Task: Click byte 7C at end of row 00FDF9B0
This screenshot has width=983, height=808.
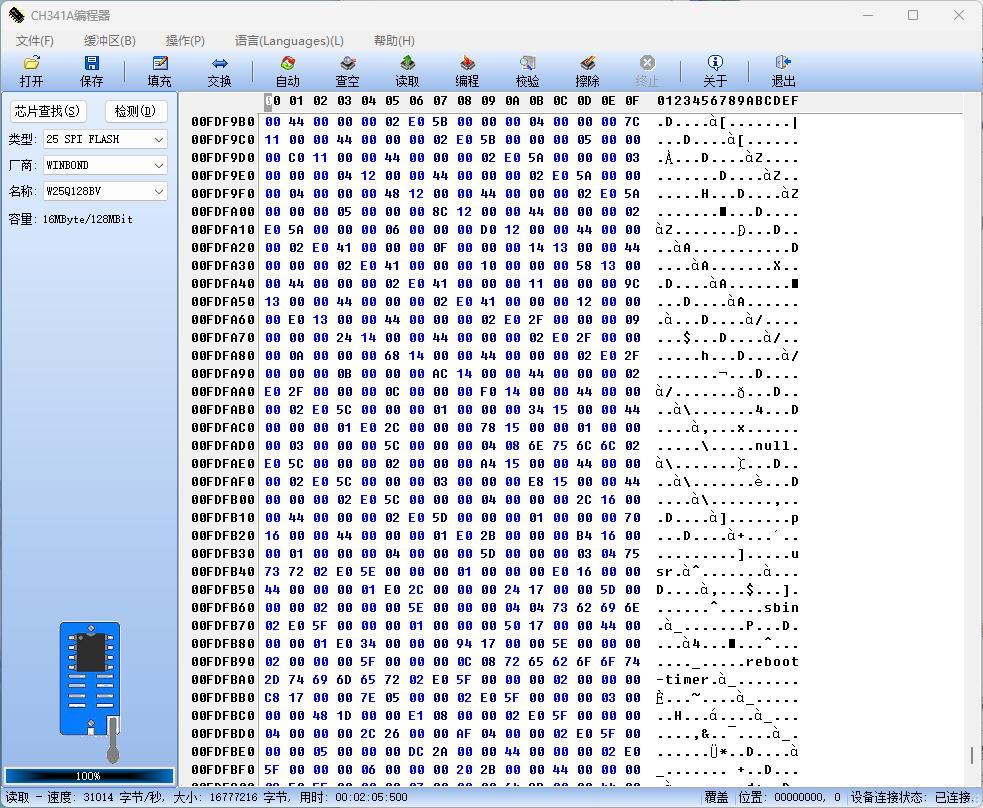Action: click(x=633, y=122)
